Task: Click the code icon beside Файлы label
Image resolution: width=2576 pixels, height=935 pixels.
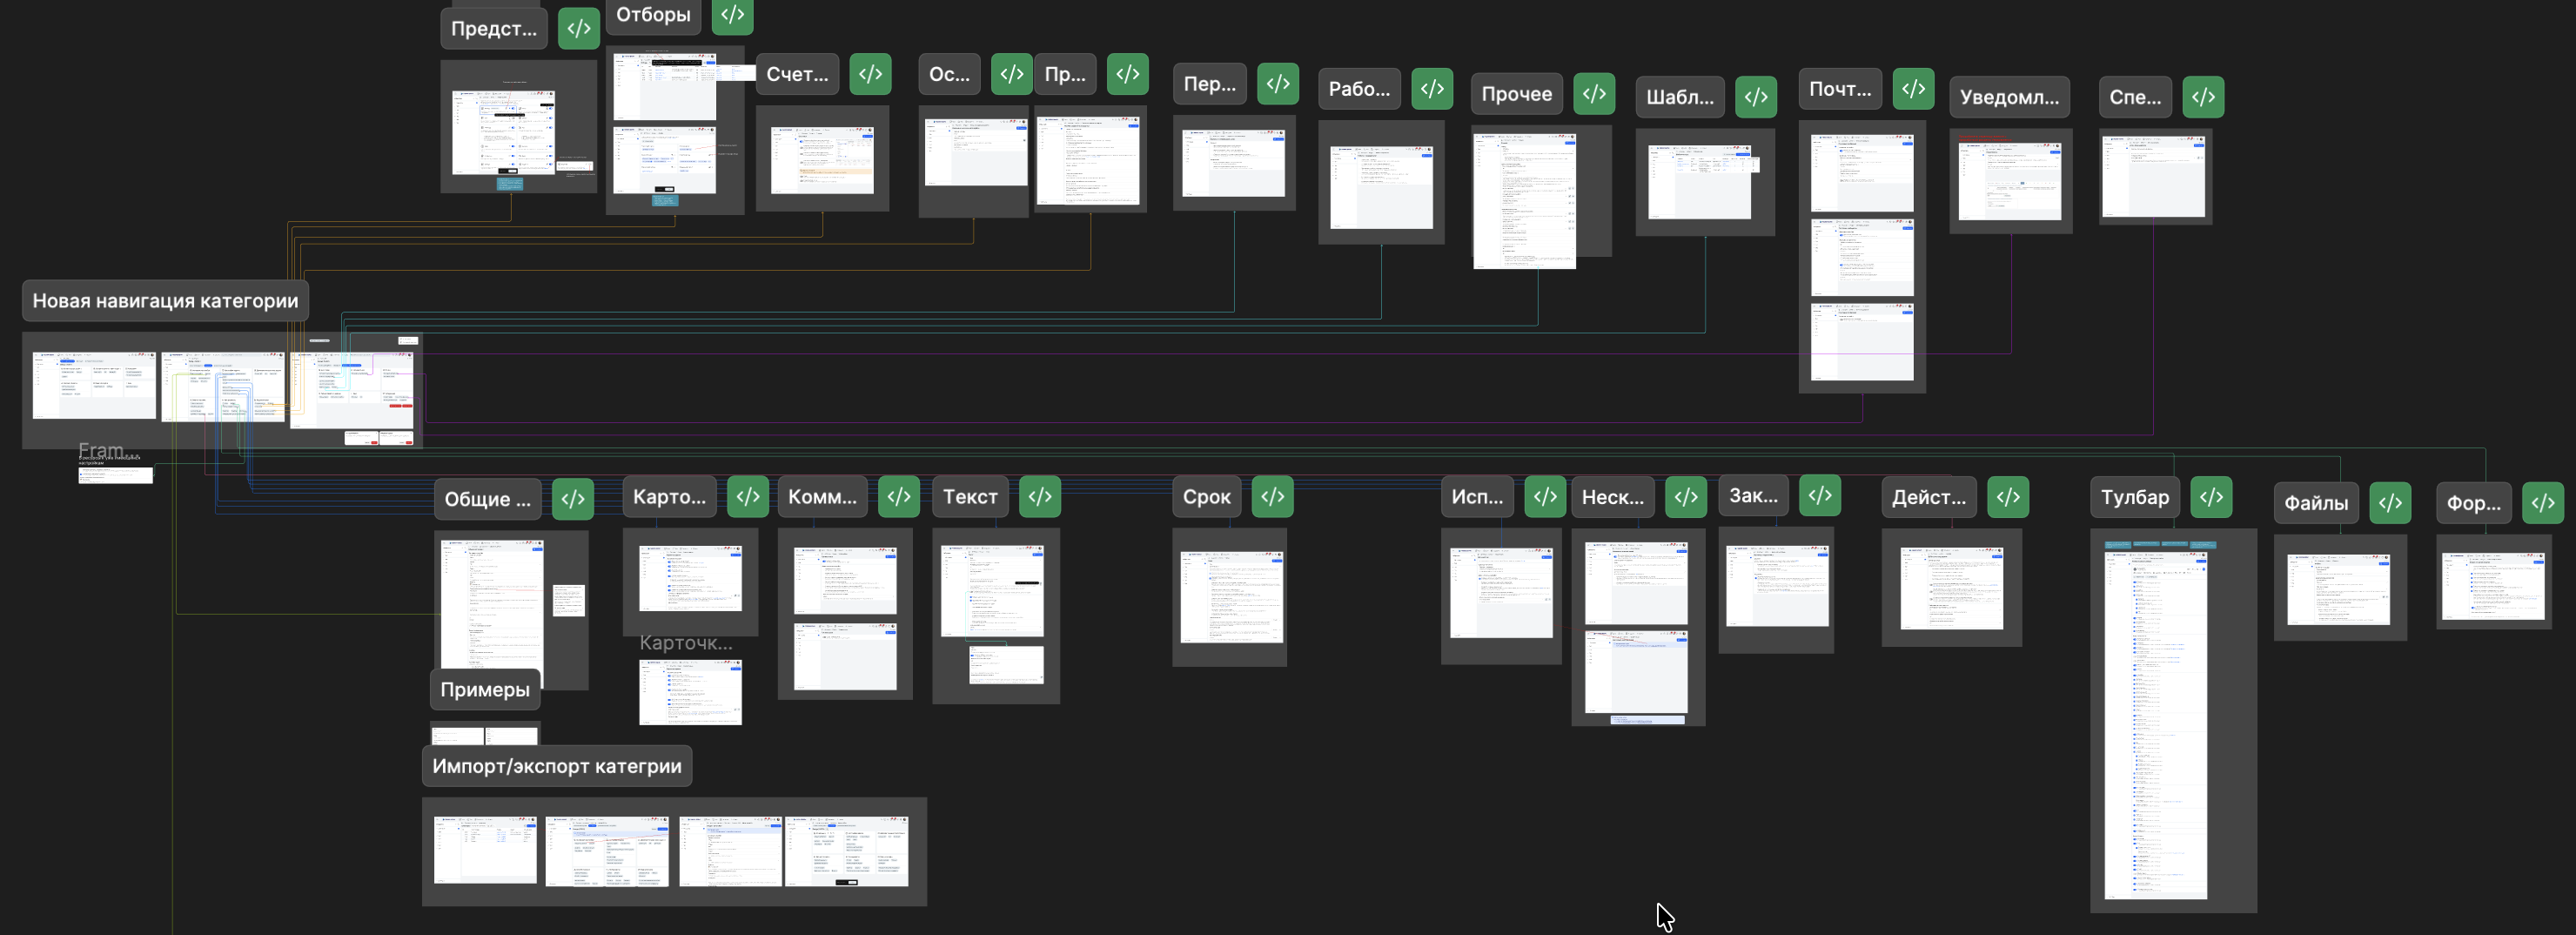Action: 2390,503
